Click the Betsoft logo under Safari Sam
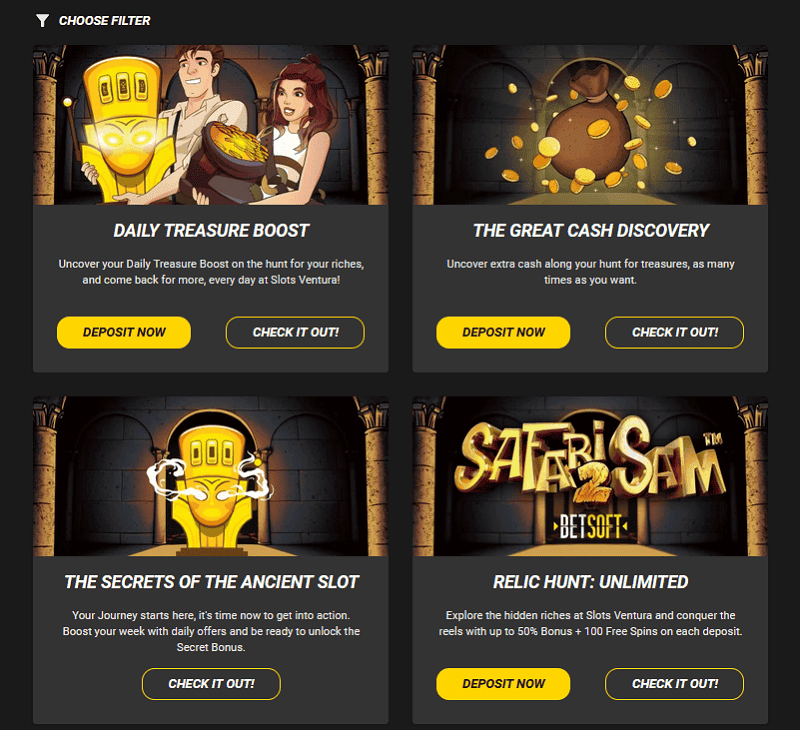The width and height of the screenshot is (800, 730). (x=590, y=526)
